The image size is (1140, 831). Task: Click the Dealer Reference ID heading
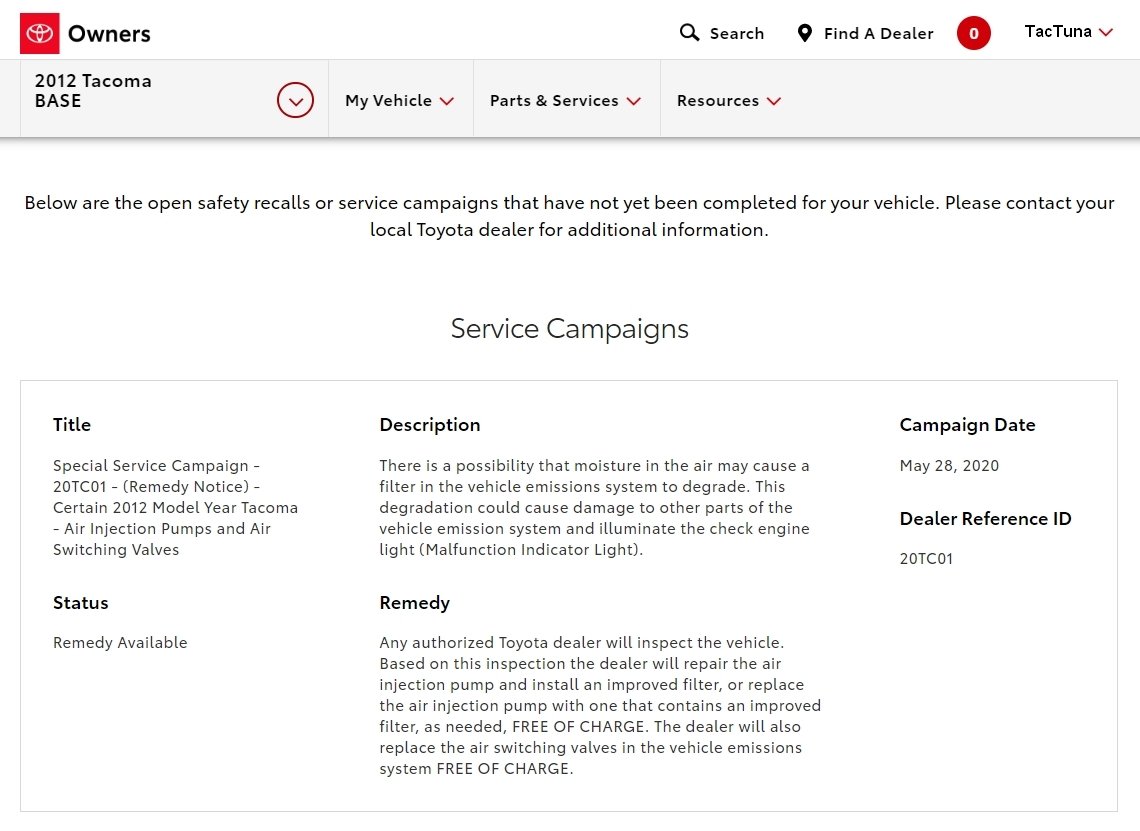[985, 518]
